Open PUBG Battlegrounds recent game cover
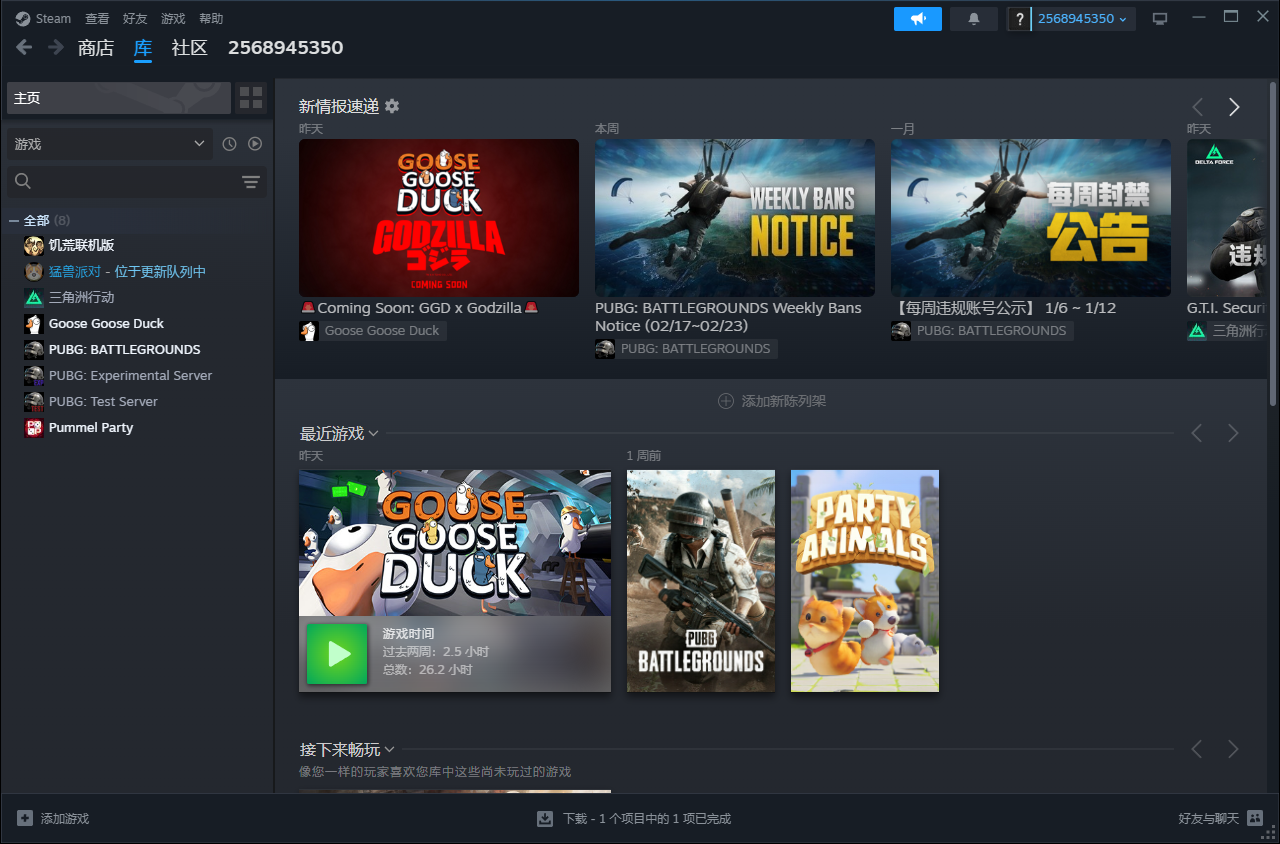This screenshot has width=1280, height=844. (701, 581)
